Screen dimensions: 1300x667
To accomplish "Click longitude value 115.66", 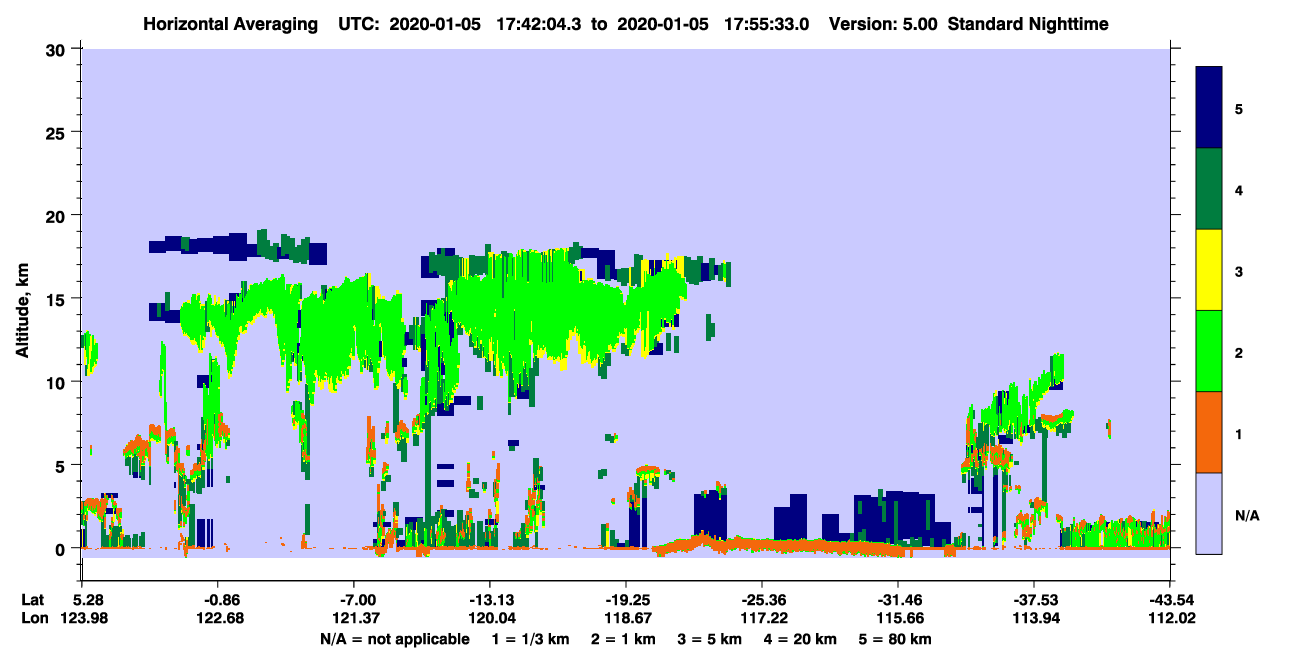I will pyautogui.click(x=898, y=617).
